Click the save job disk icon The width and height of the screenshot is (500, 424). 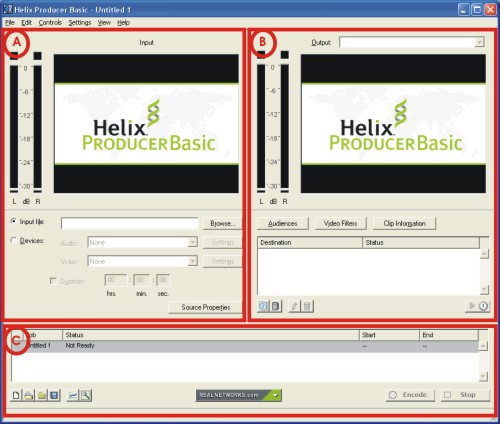(x=54, y=395)
